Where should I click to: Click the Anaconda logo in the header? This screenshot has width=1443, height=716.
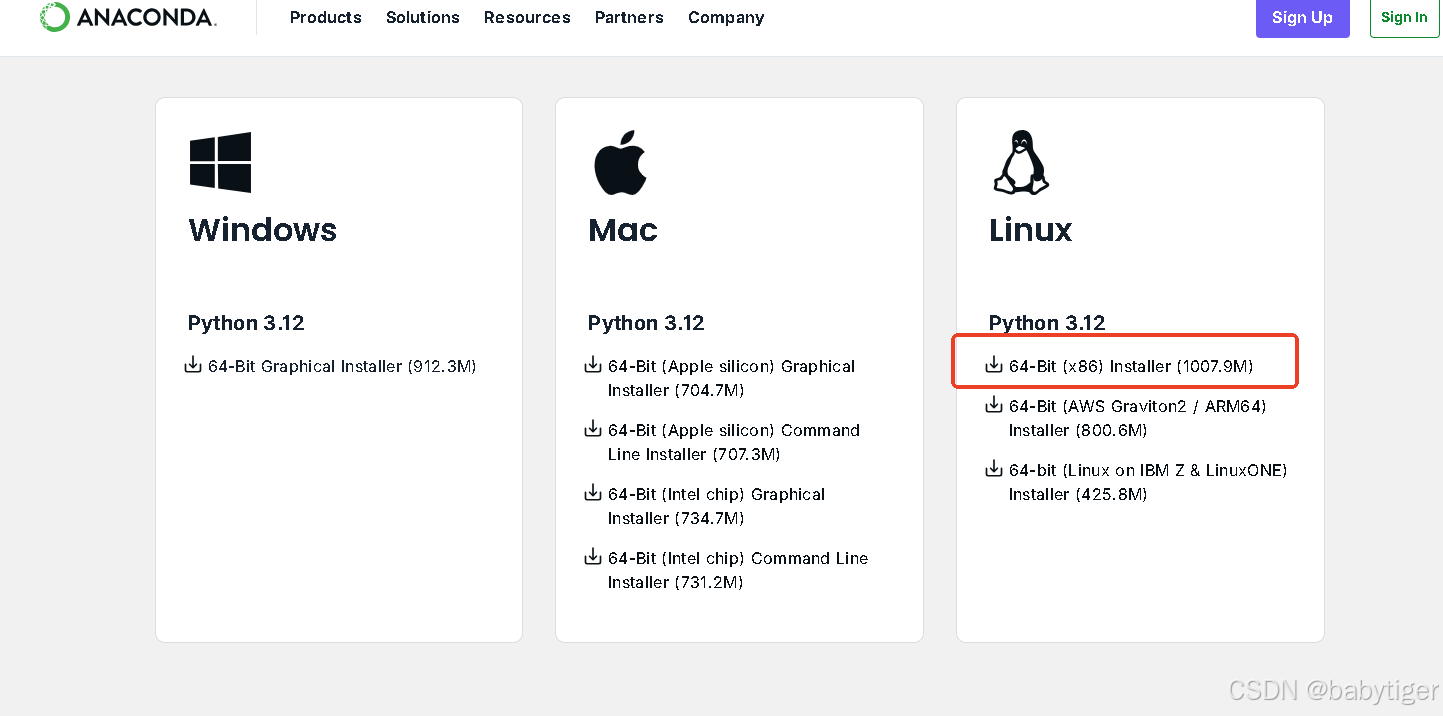128,17
